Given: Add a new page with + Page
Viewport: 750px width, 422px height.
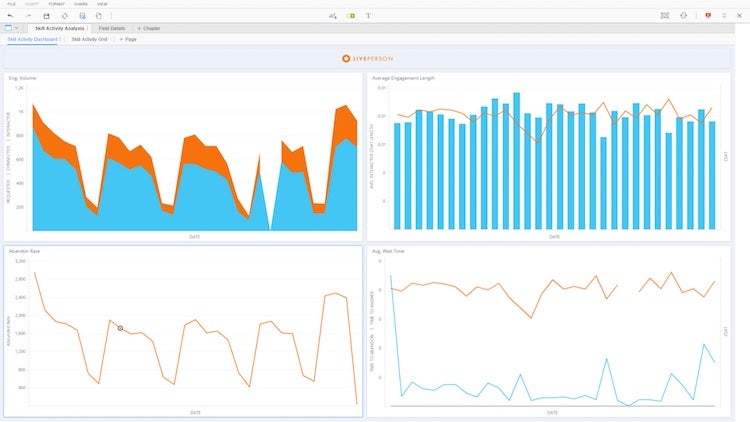Looking at the screenshot, I should pos(128,39).
